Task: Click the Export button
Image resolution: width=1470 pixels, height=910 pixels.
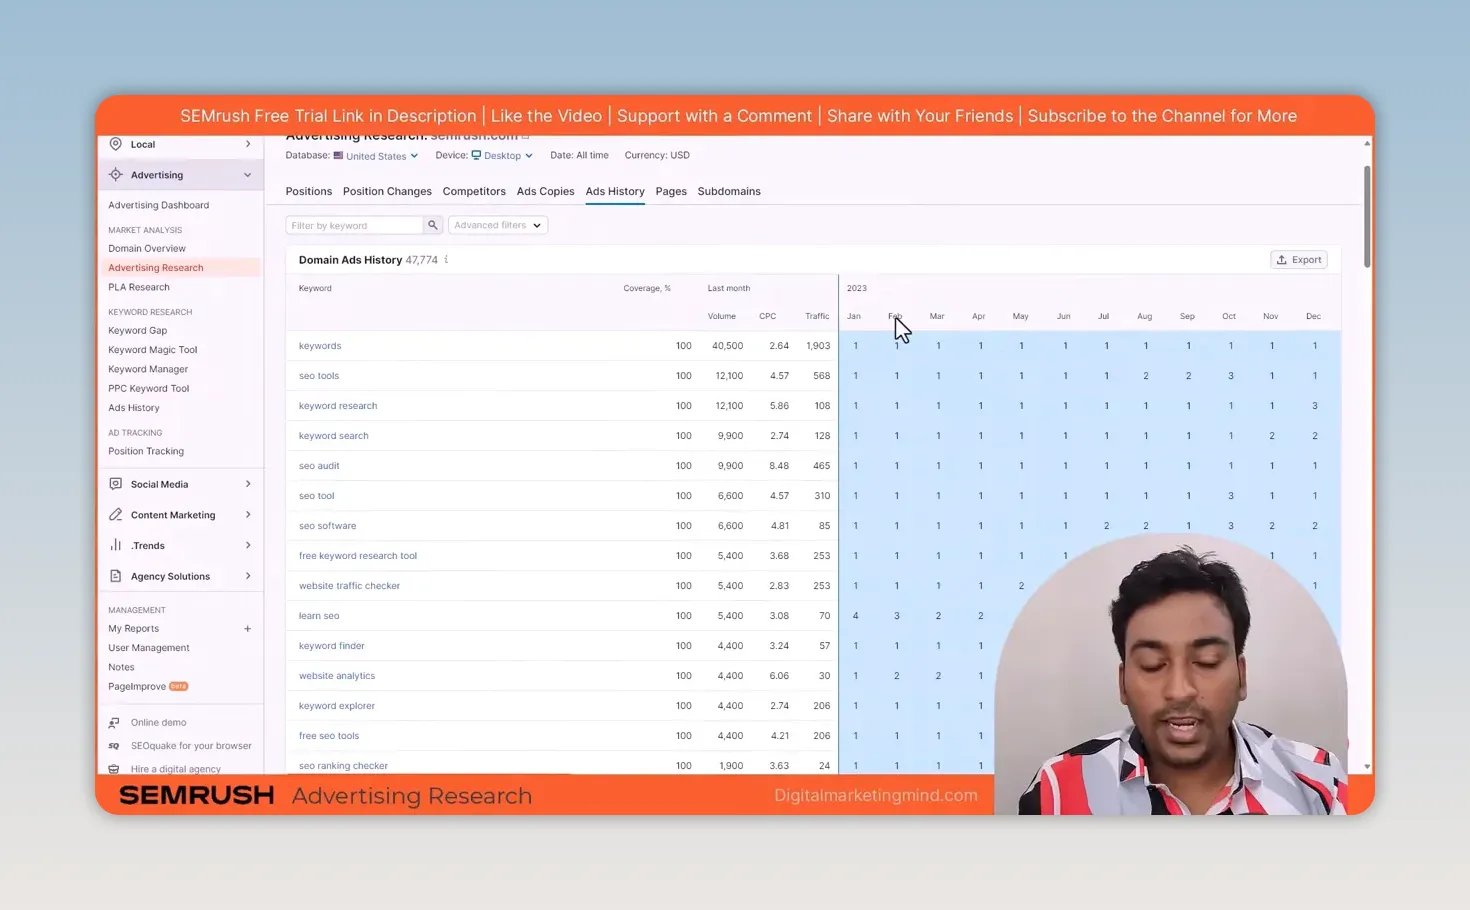Action: [x=1298, y=260]
